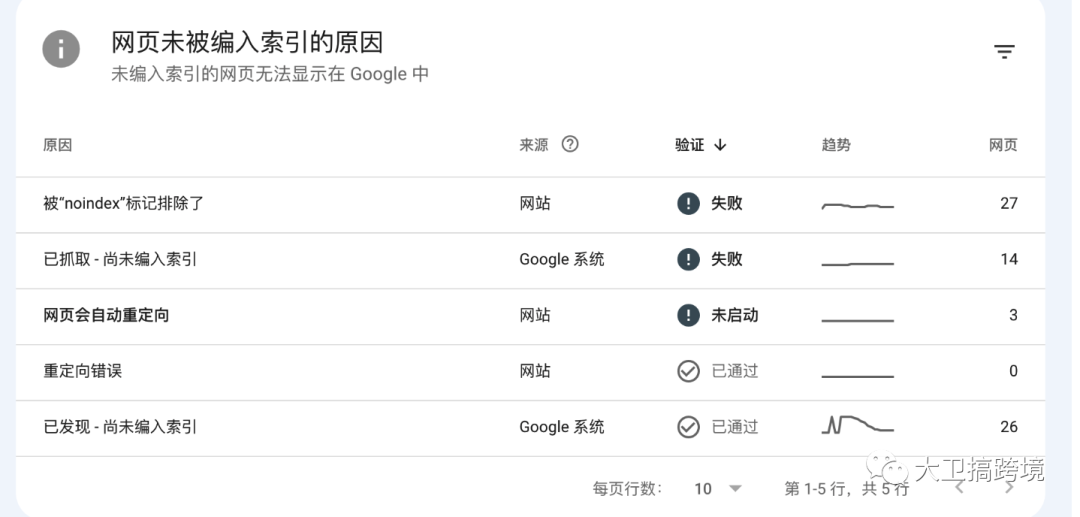This screenshot has height=517, width=1080.
Task: Click the passed checkmark in 已发现 row
Action: (688, 428)
